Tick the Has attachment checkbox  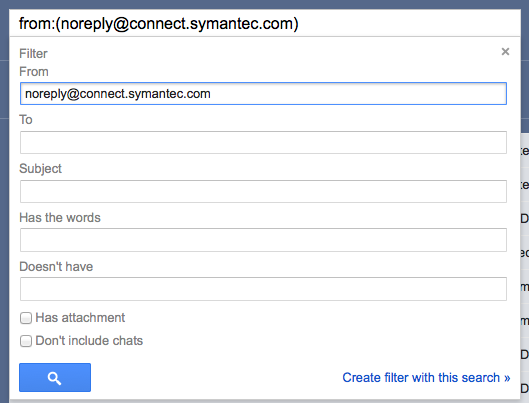pos(26,318)
